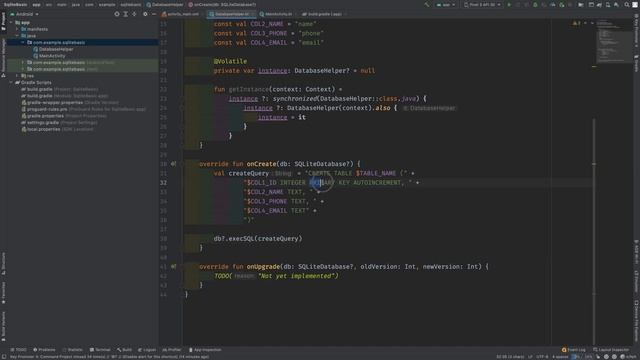
Task: Open the Terminal tool window
Action: (100, 350)
